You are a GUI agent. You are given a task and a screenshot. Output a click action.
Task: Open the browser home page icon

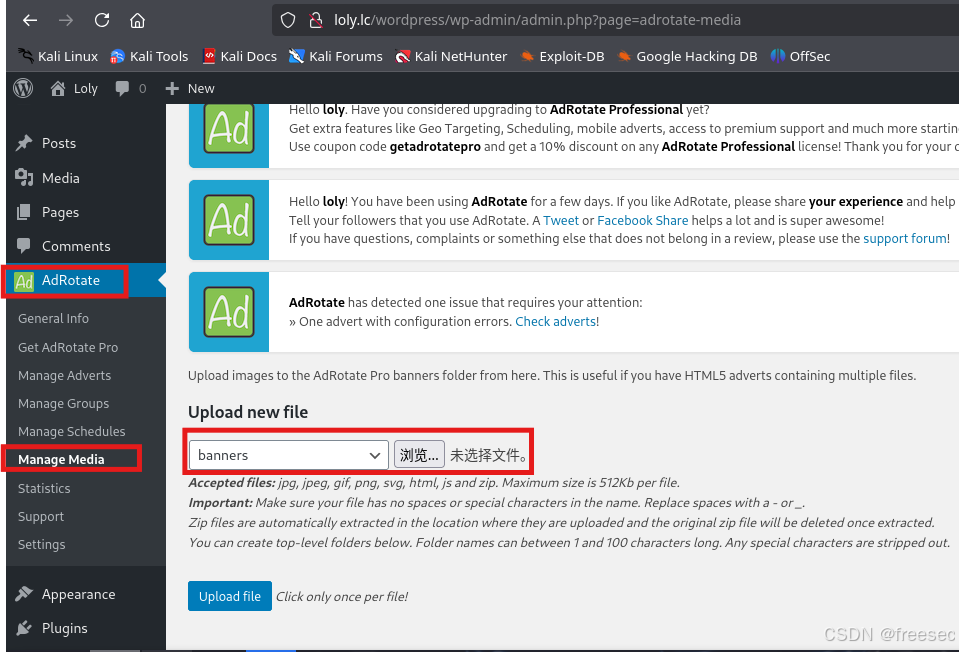pos(137,20)
